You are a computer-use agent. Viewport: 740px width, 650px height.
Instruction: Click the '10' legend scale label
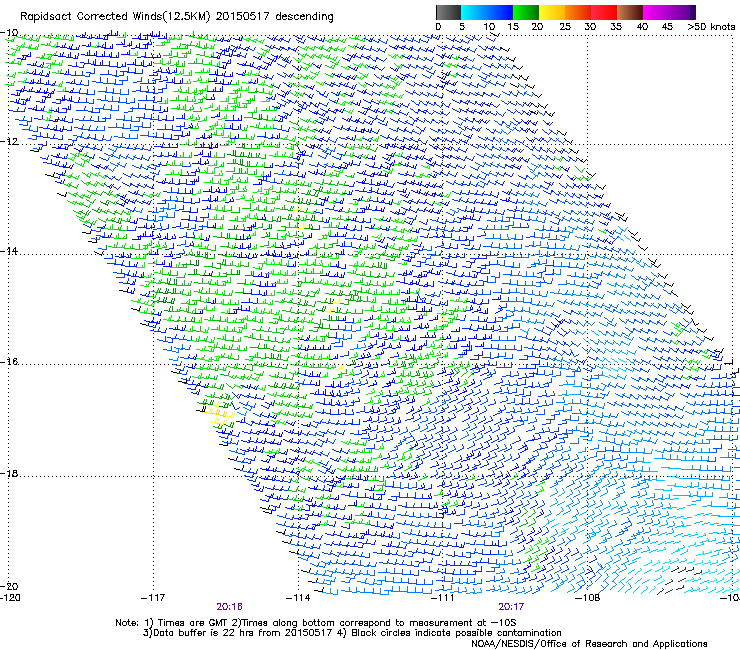click(489, 27)
